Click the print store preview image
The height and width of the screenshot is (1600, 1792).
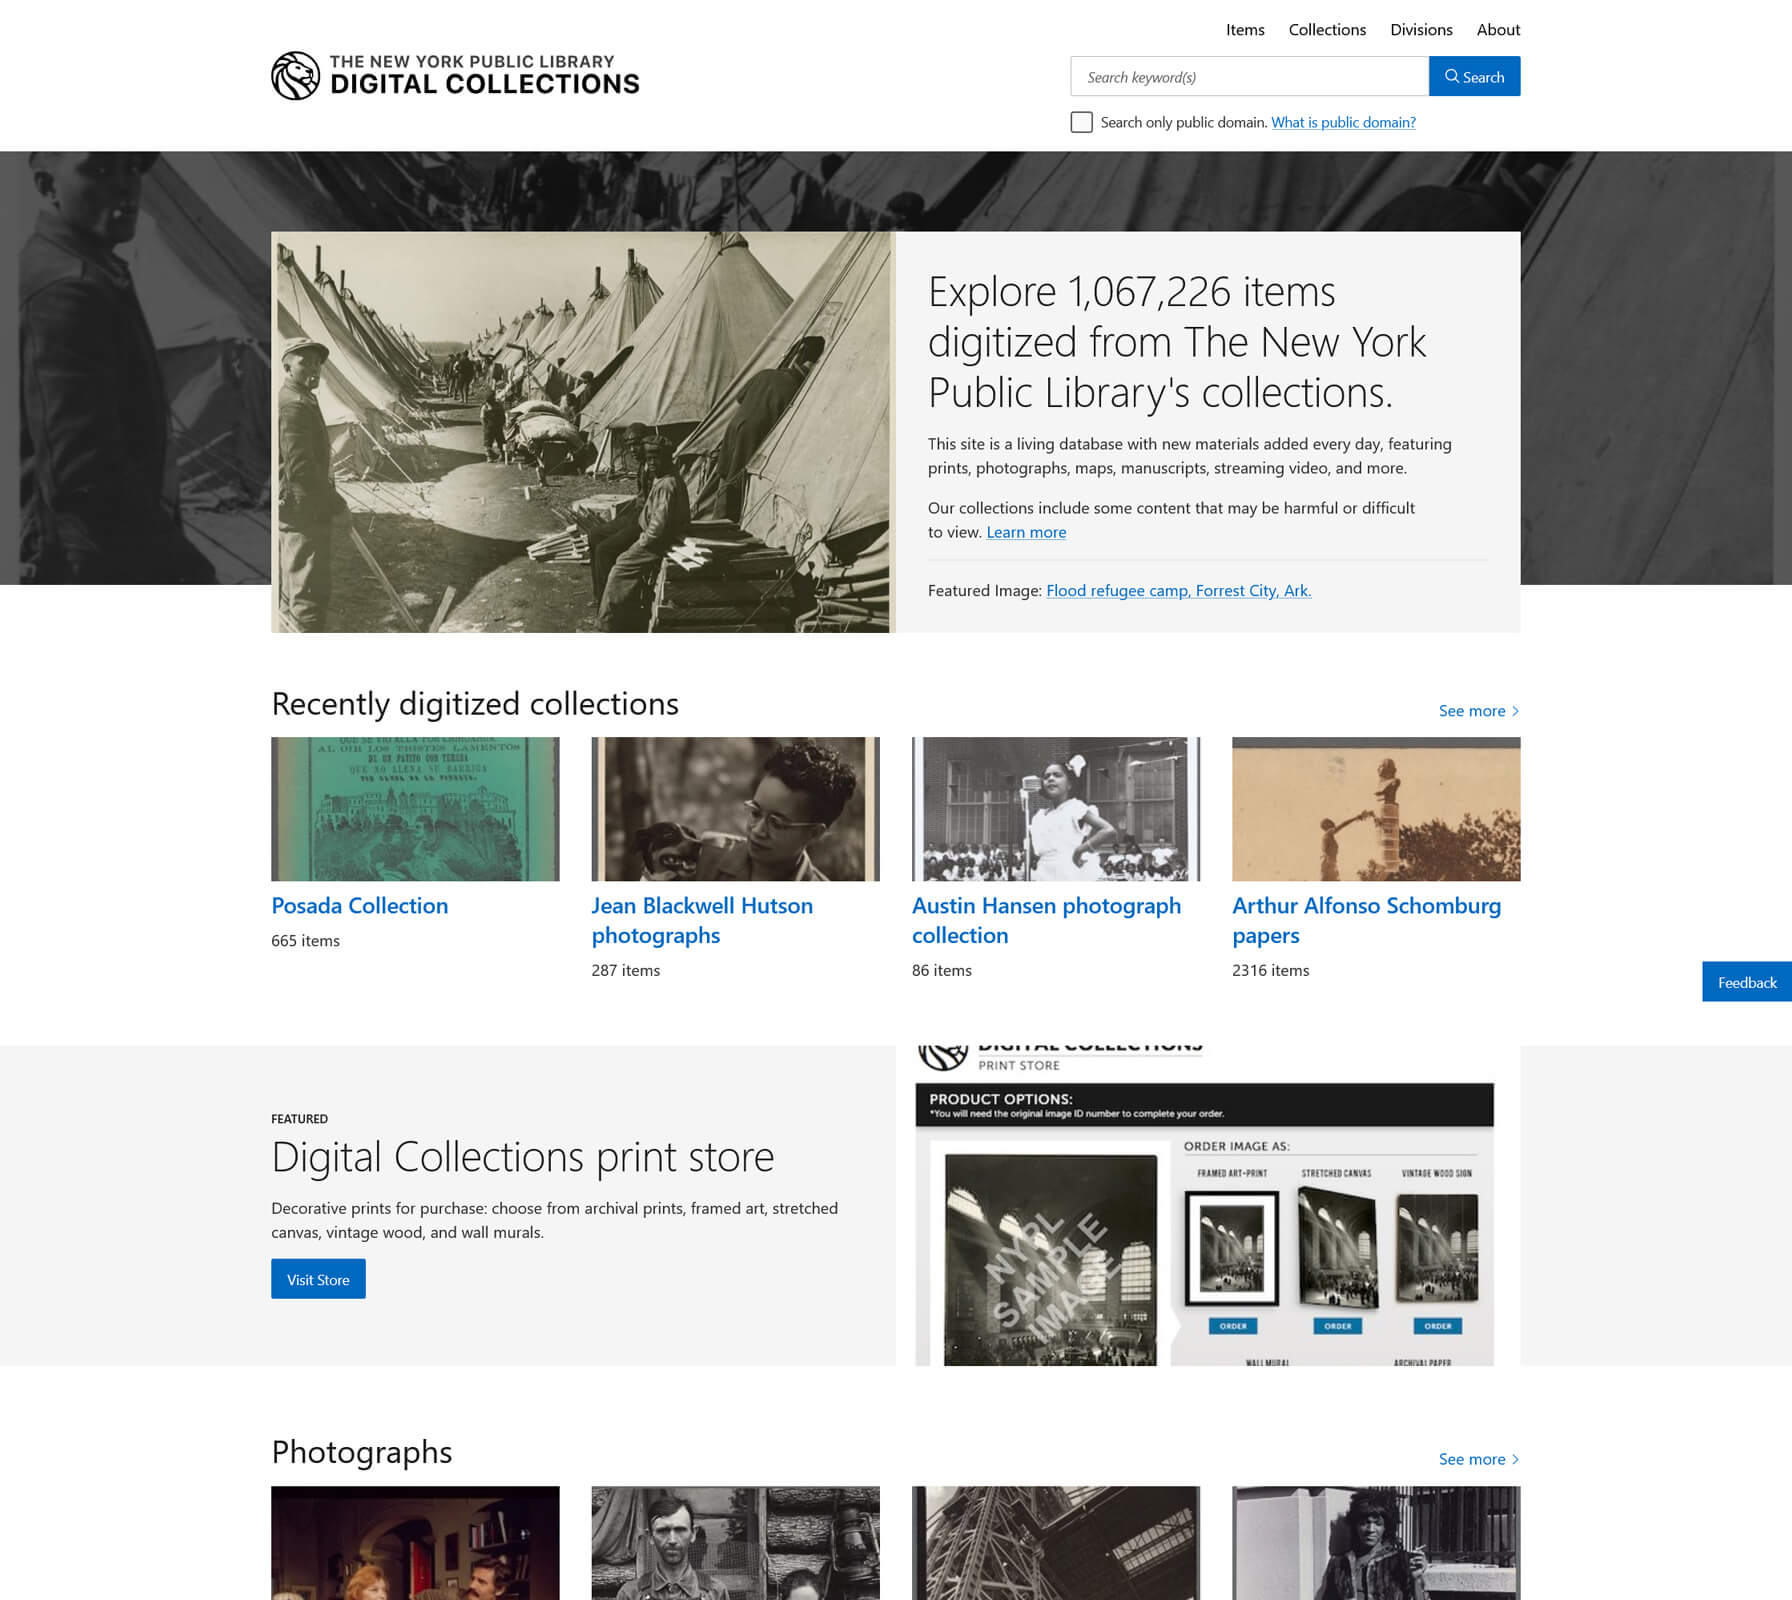tap(1204, 1206)
